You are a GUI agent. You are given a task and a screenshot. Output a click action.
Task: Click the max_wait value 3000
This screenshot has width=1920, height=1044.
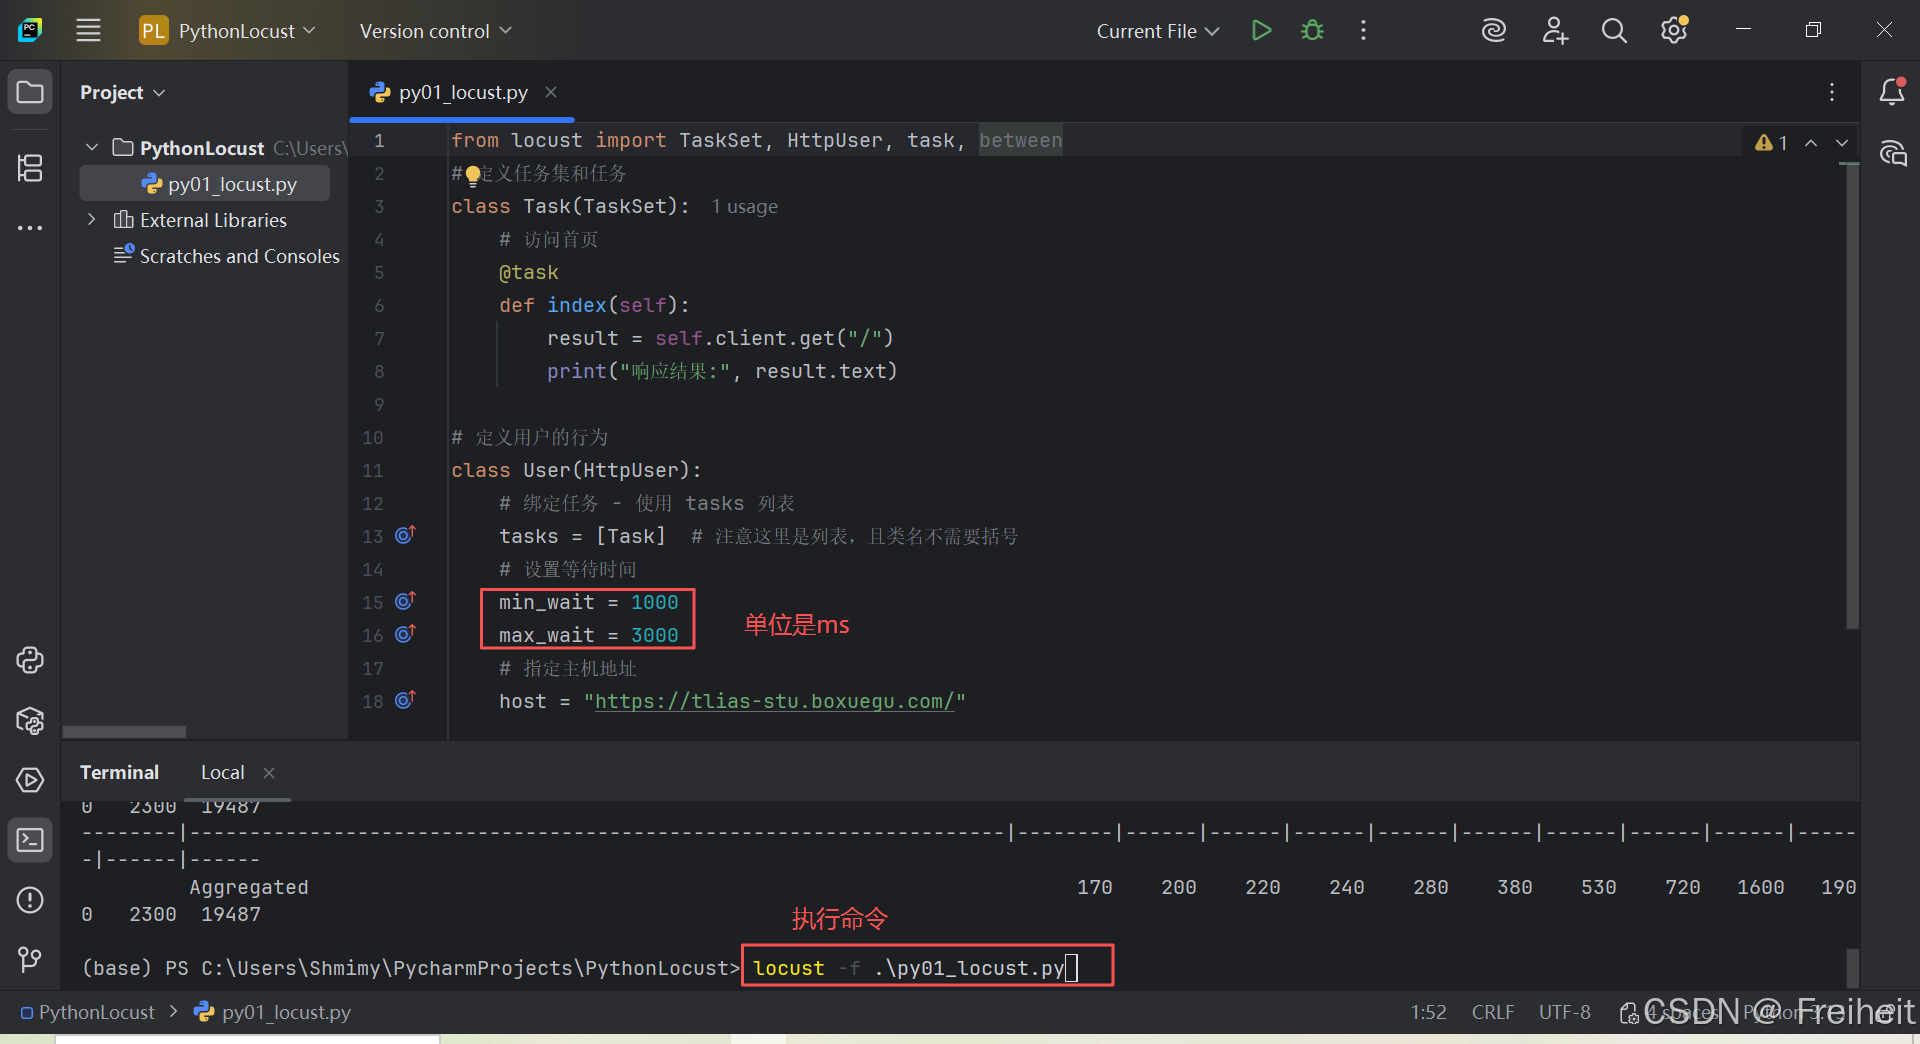pyautogui.click(x=654, y=635)
